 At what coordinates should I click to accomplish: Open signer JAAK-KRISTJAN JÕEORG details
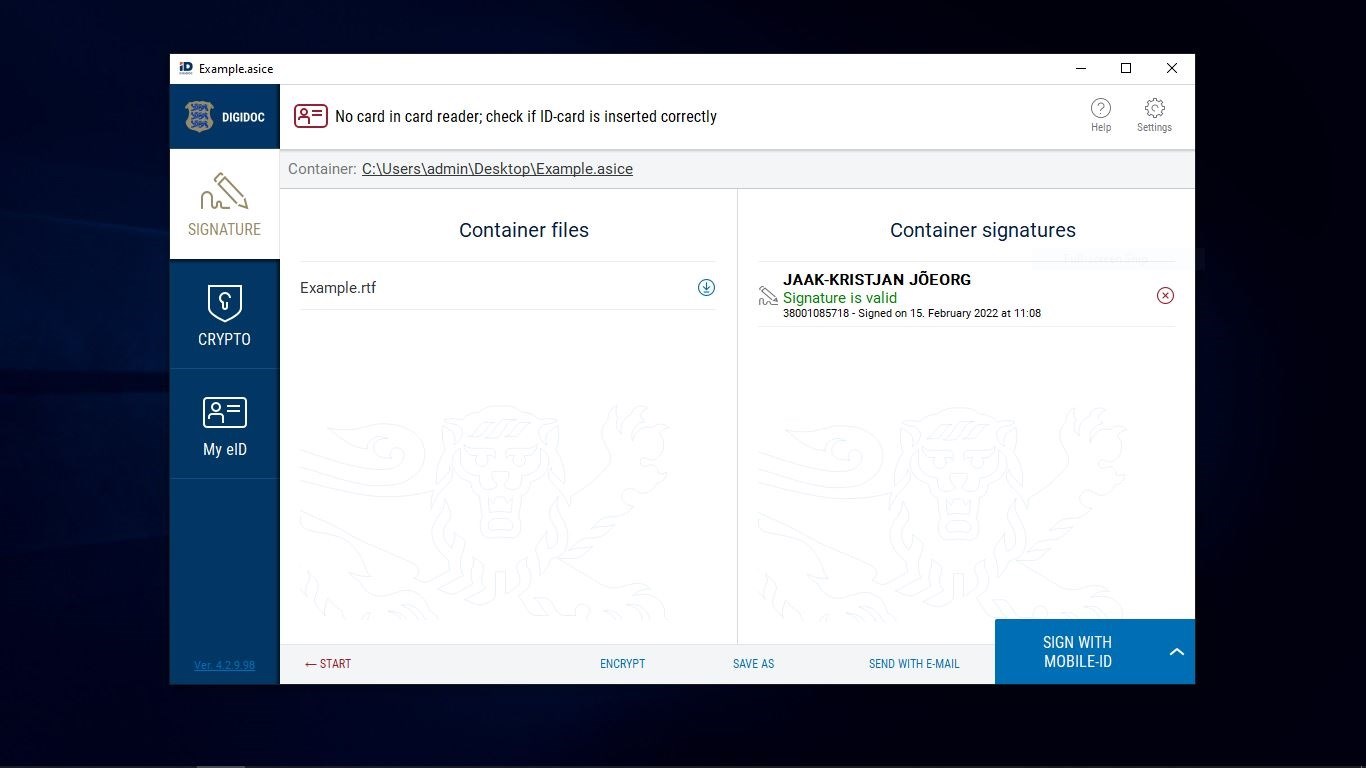click(x=877, y=279)
